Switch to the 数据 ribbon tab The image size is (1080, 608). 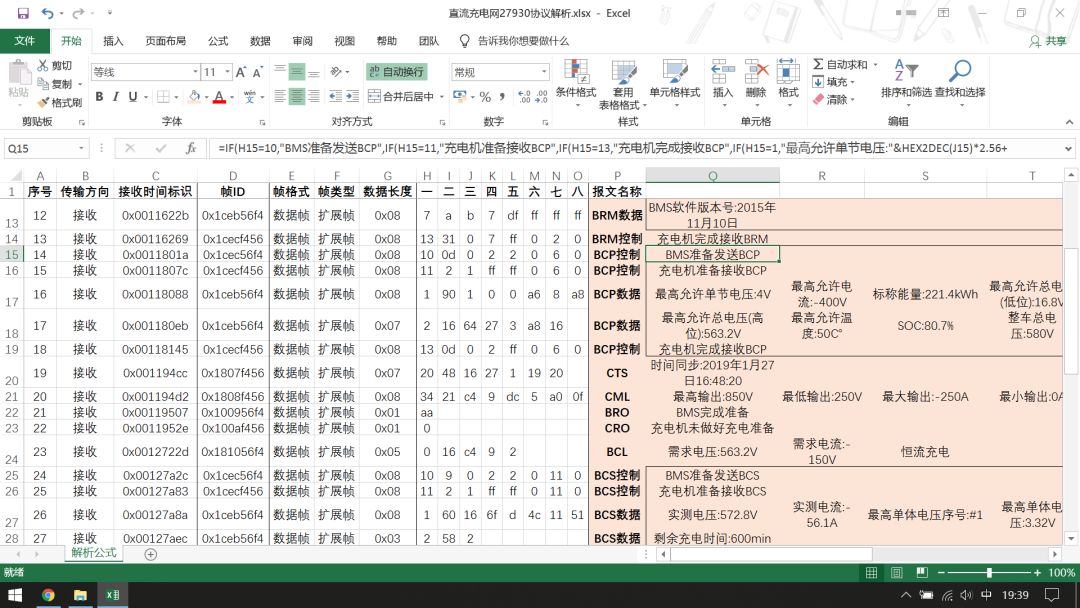click(x=259, y=41)
